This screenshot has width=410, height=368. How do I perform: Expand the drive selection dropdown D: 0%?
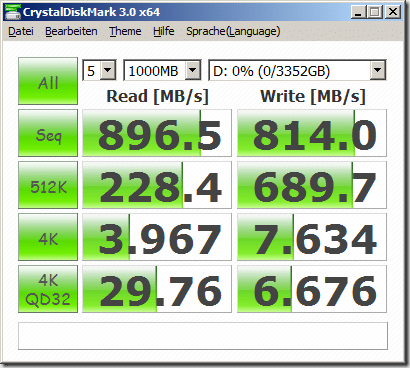pyautogui.click(x=377, y=70)
